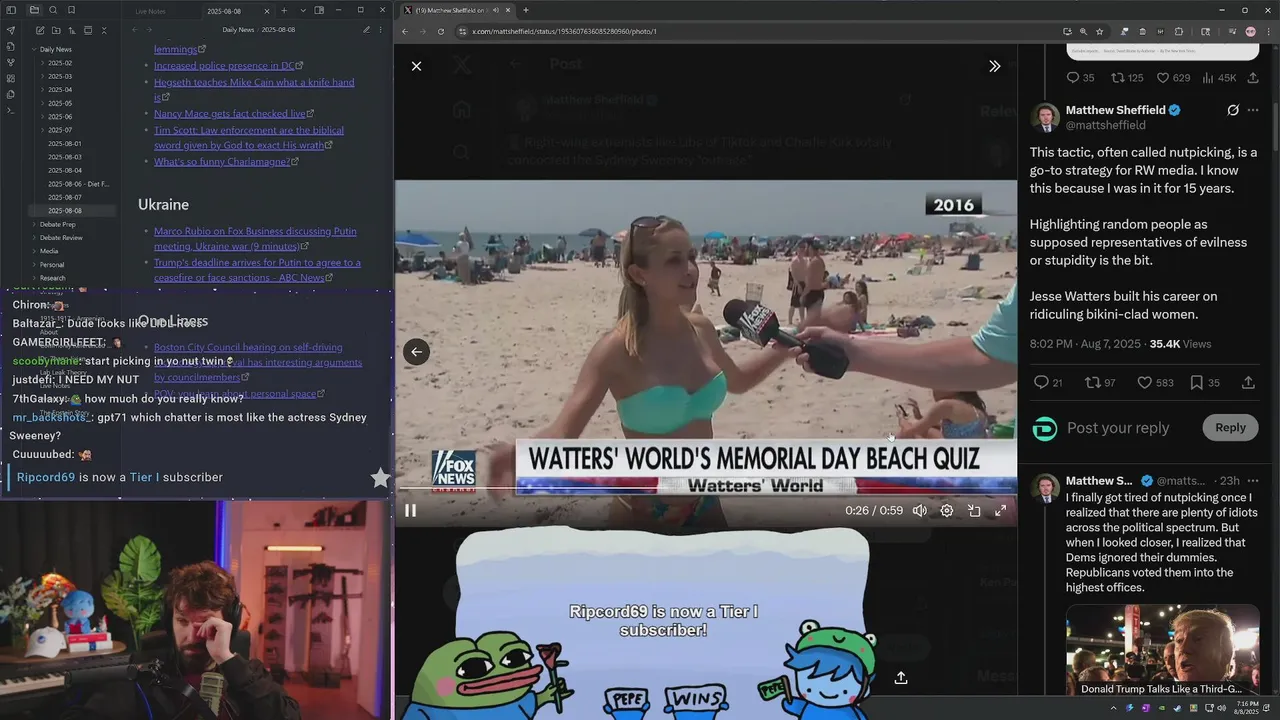Click 'Post your reply' text field
Viewport: 1280px width, 720px height.
coord(1117,428)
